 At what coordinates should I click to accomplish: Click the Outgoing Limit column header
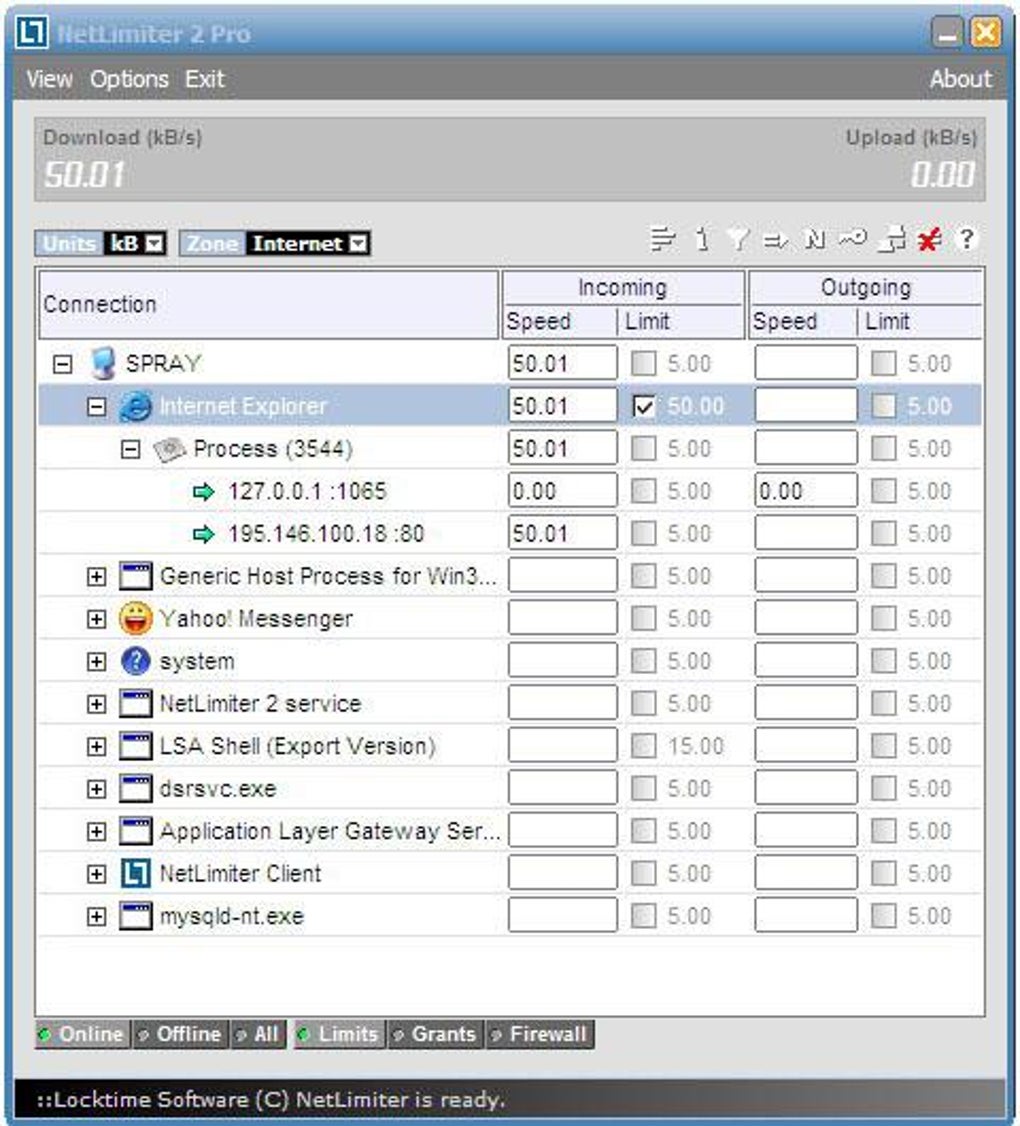coord(919,321)
